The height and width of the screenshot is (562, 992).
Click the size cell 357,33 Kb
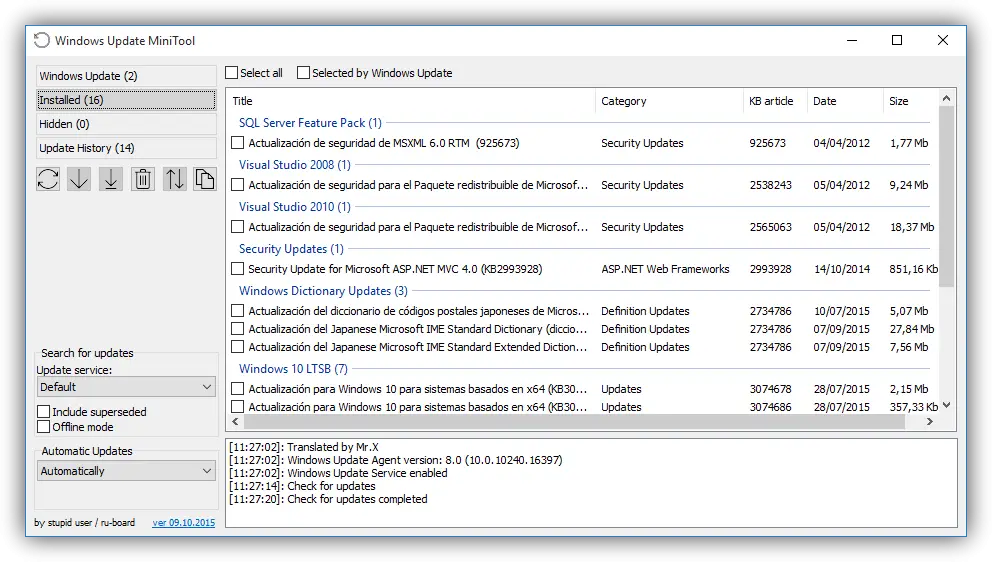click(x=914, y=407)
